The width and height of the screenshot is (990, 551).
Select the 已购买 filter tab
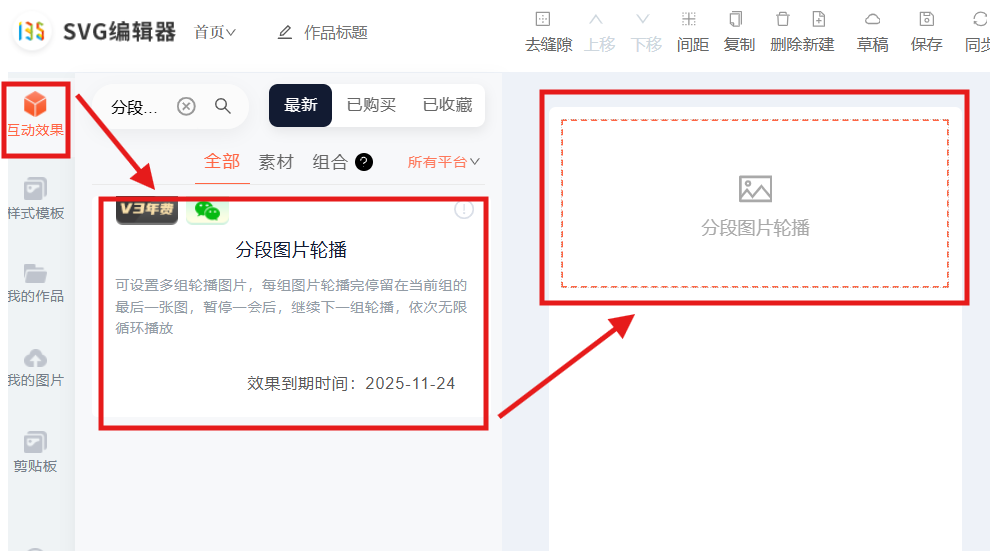coord(371,105)
